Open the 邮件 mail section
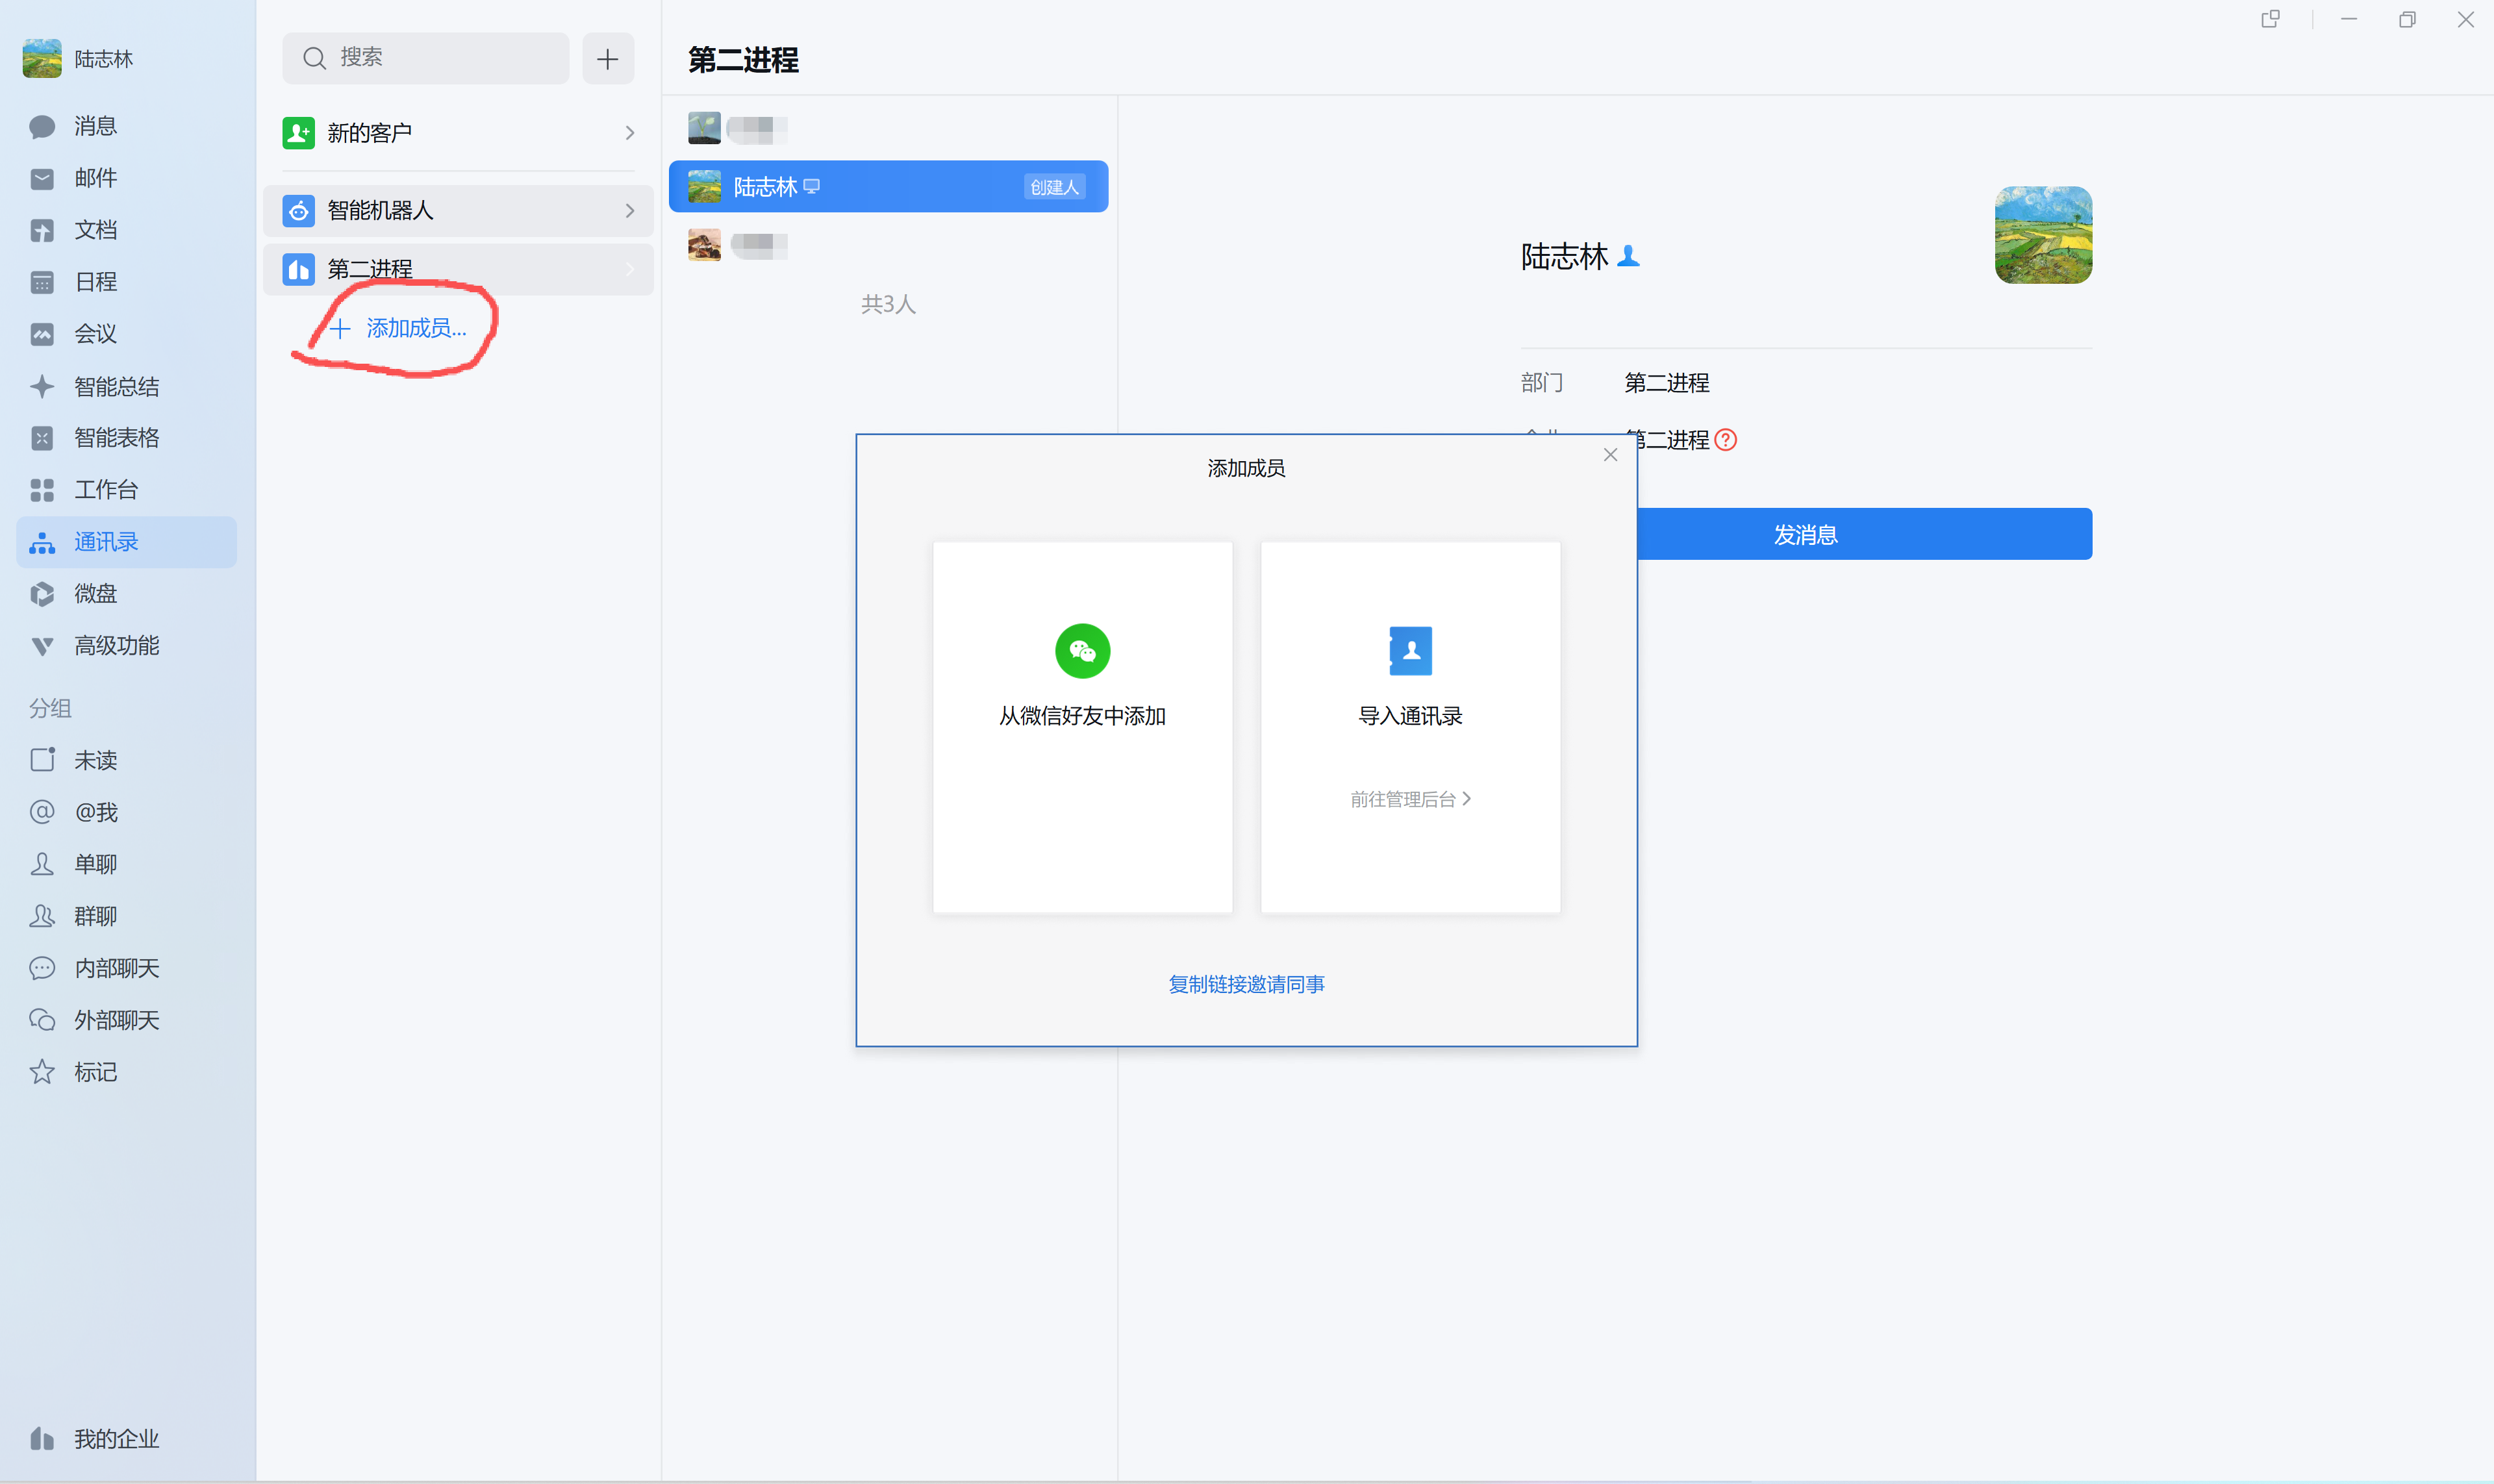The height and width of the screenshot is (1484, 2494). coord(126,178)
